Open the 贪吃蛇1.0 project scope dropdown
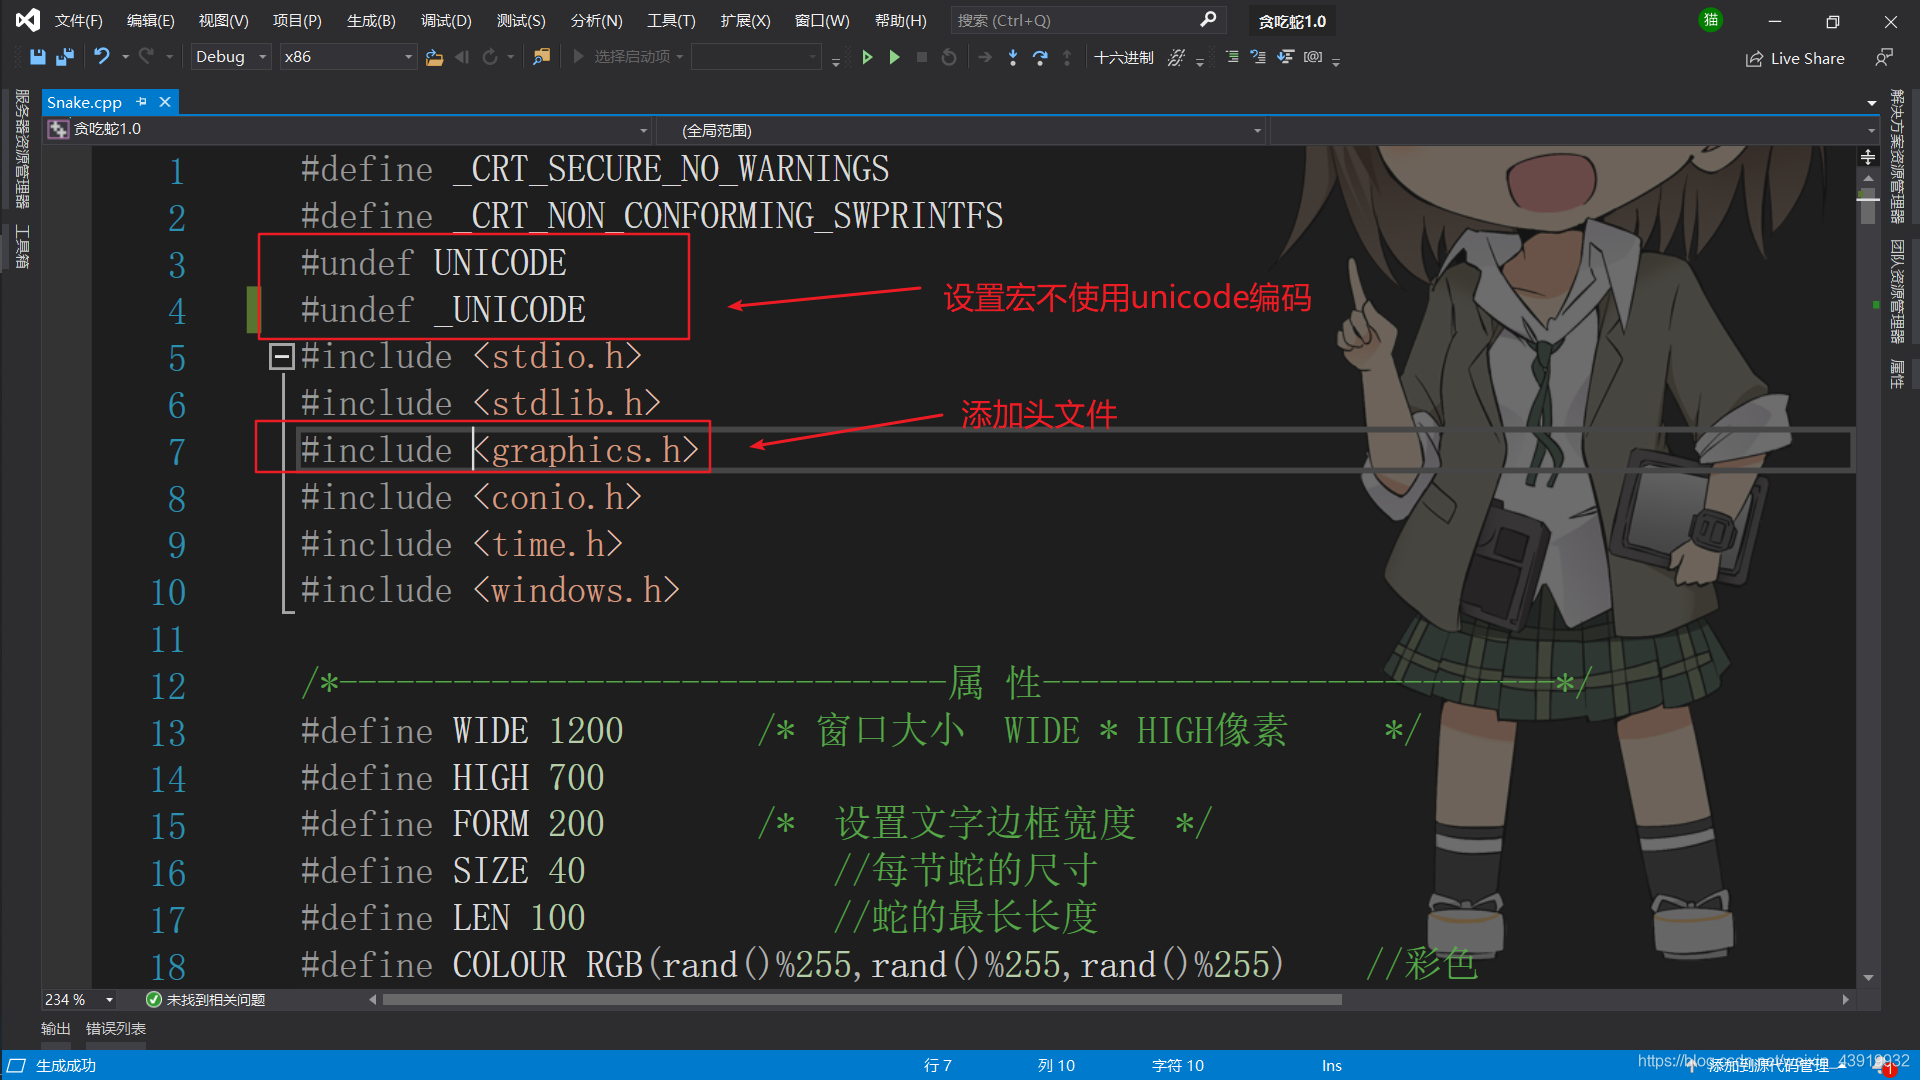Viewport: 1920px width, 1080px height. tap(348, 130)
